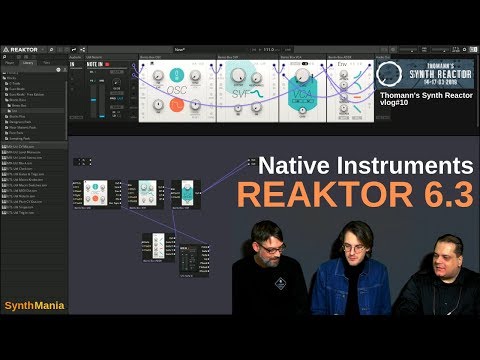Click the tempo value in the transport
Viewport: 480px width, 360px height.
269,50
